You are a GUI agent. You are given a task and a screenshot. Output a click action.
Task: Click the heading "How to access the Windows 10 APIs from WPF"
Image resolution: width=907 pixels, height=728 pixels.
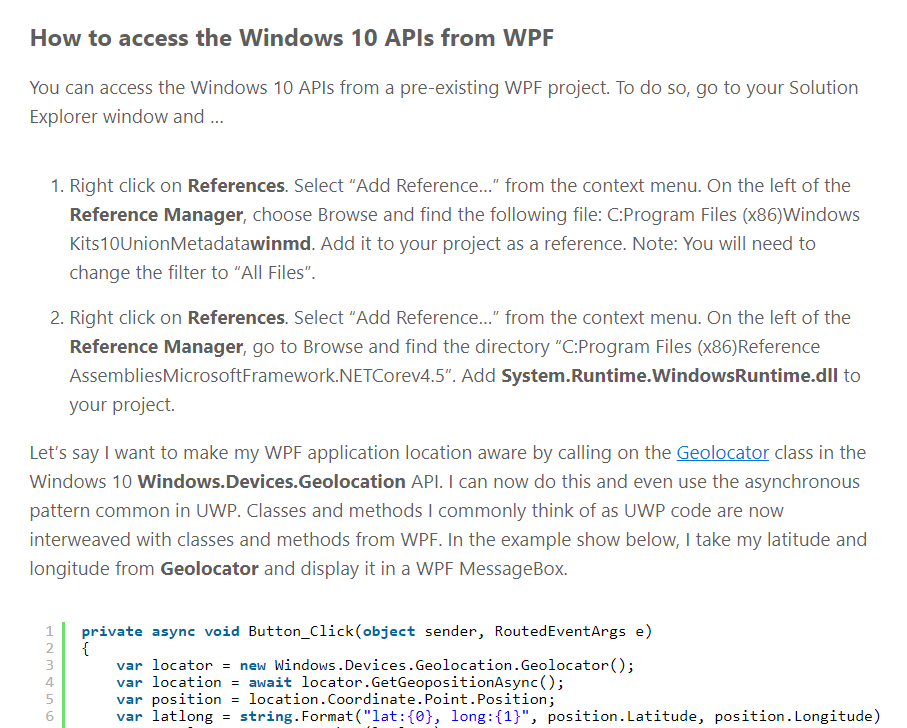pos(292,38)
